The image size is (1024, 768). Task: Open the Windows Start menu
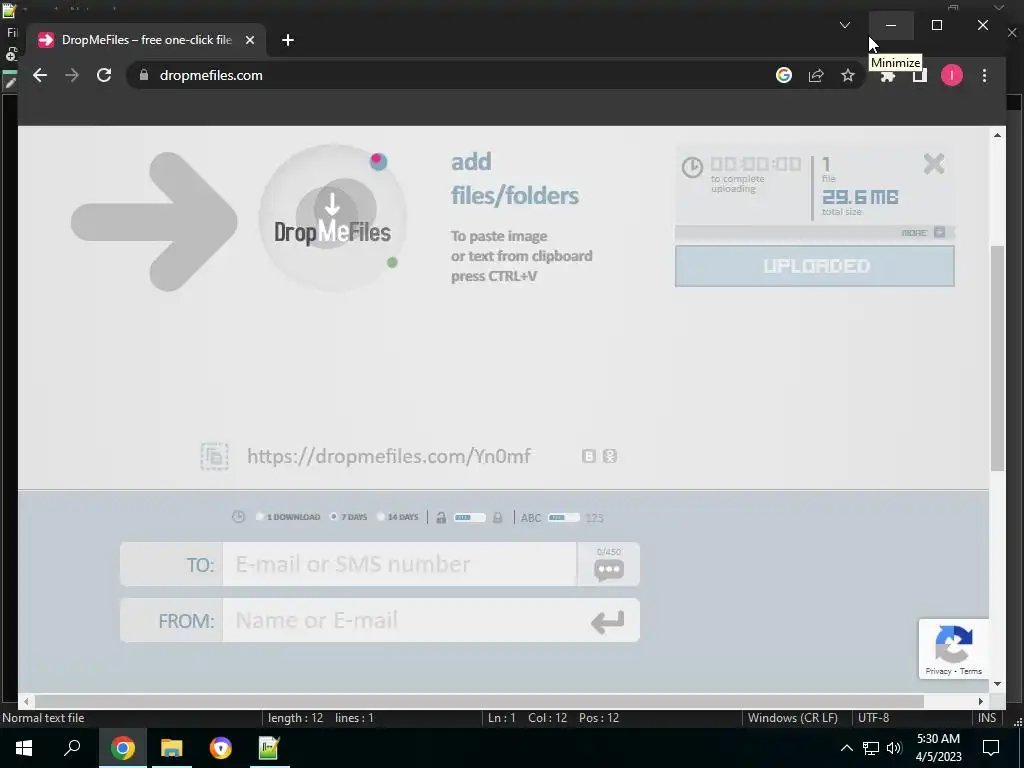pyautogui.click(x=24, y=748)
